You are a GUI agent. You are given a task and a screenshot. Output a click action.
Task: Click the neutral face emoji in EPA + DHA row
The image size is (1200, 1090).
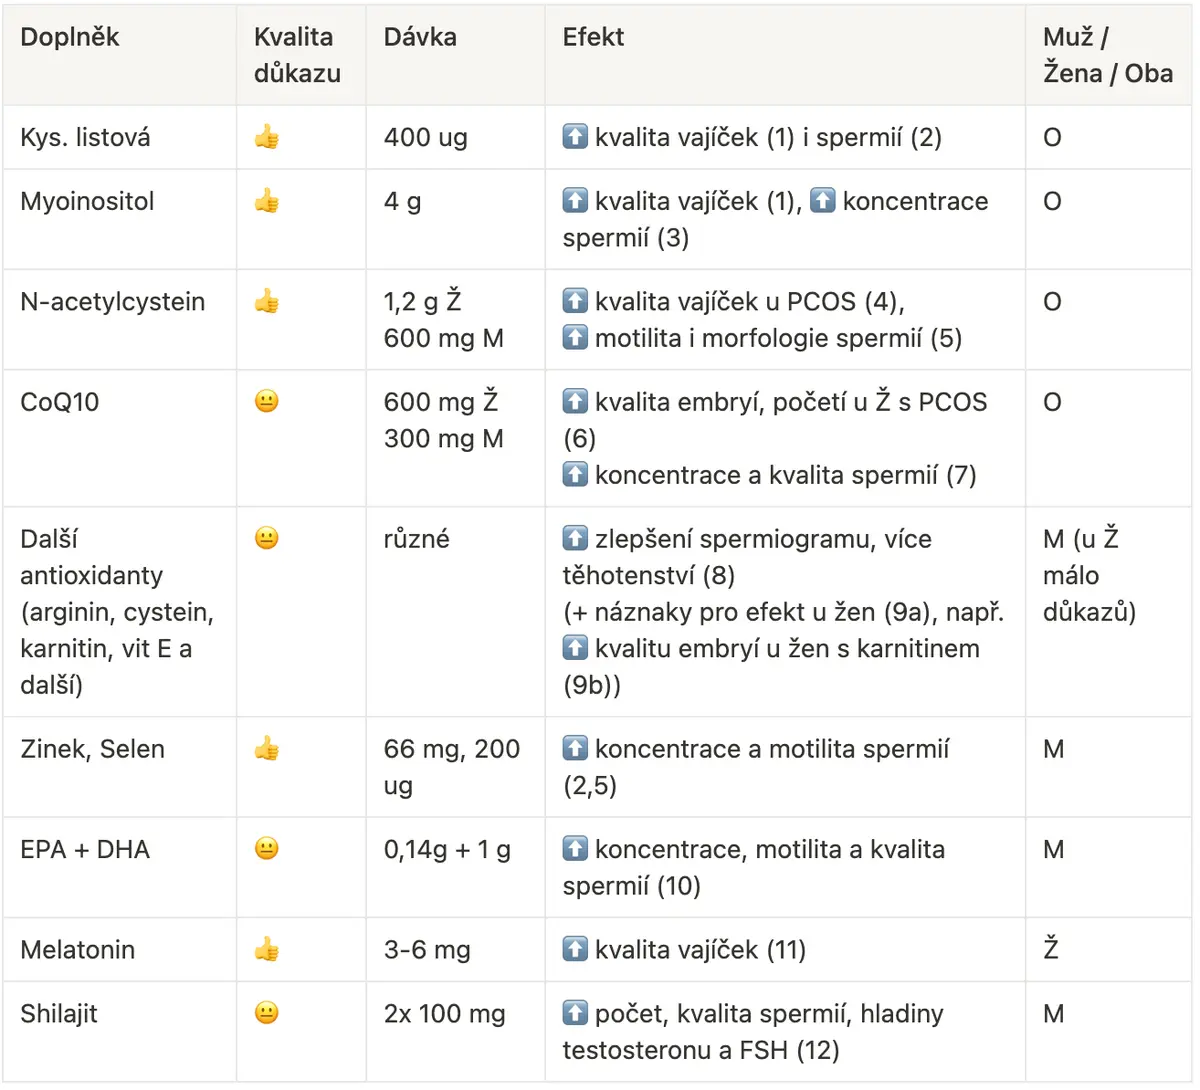(x=266, y=848)
